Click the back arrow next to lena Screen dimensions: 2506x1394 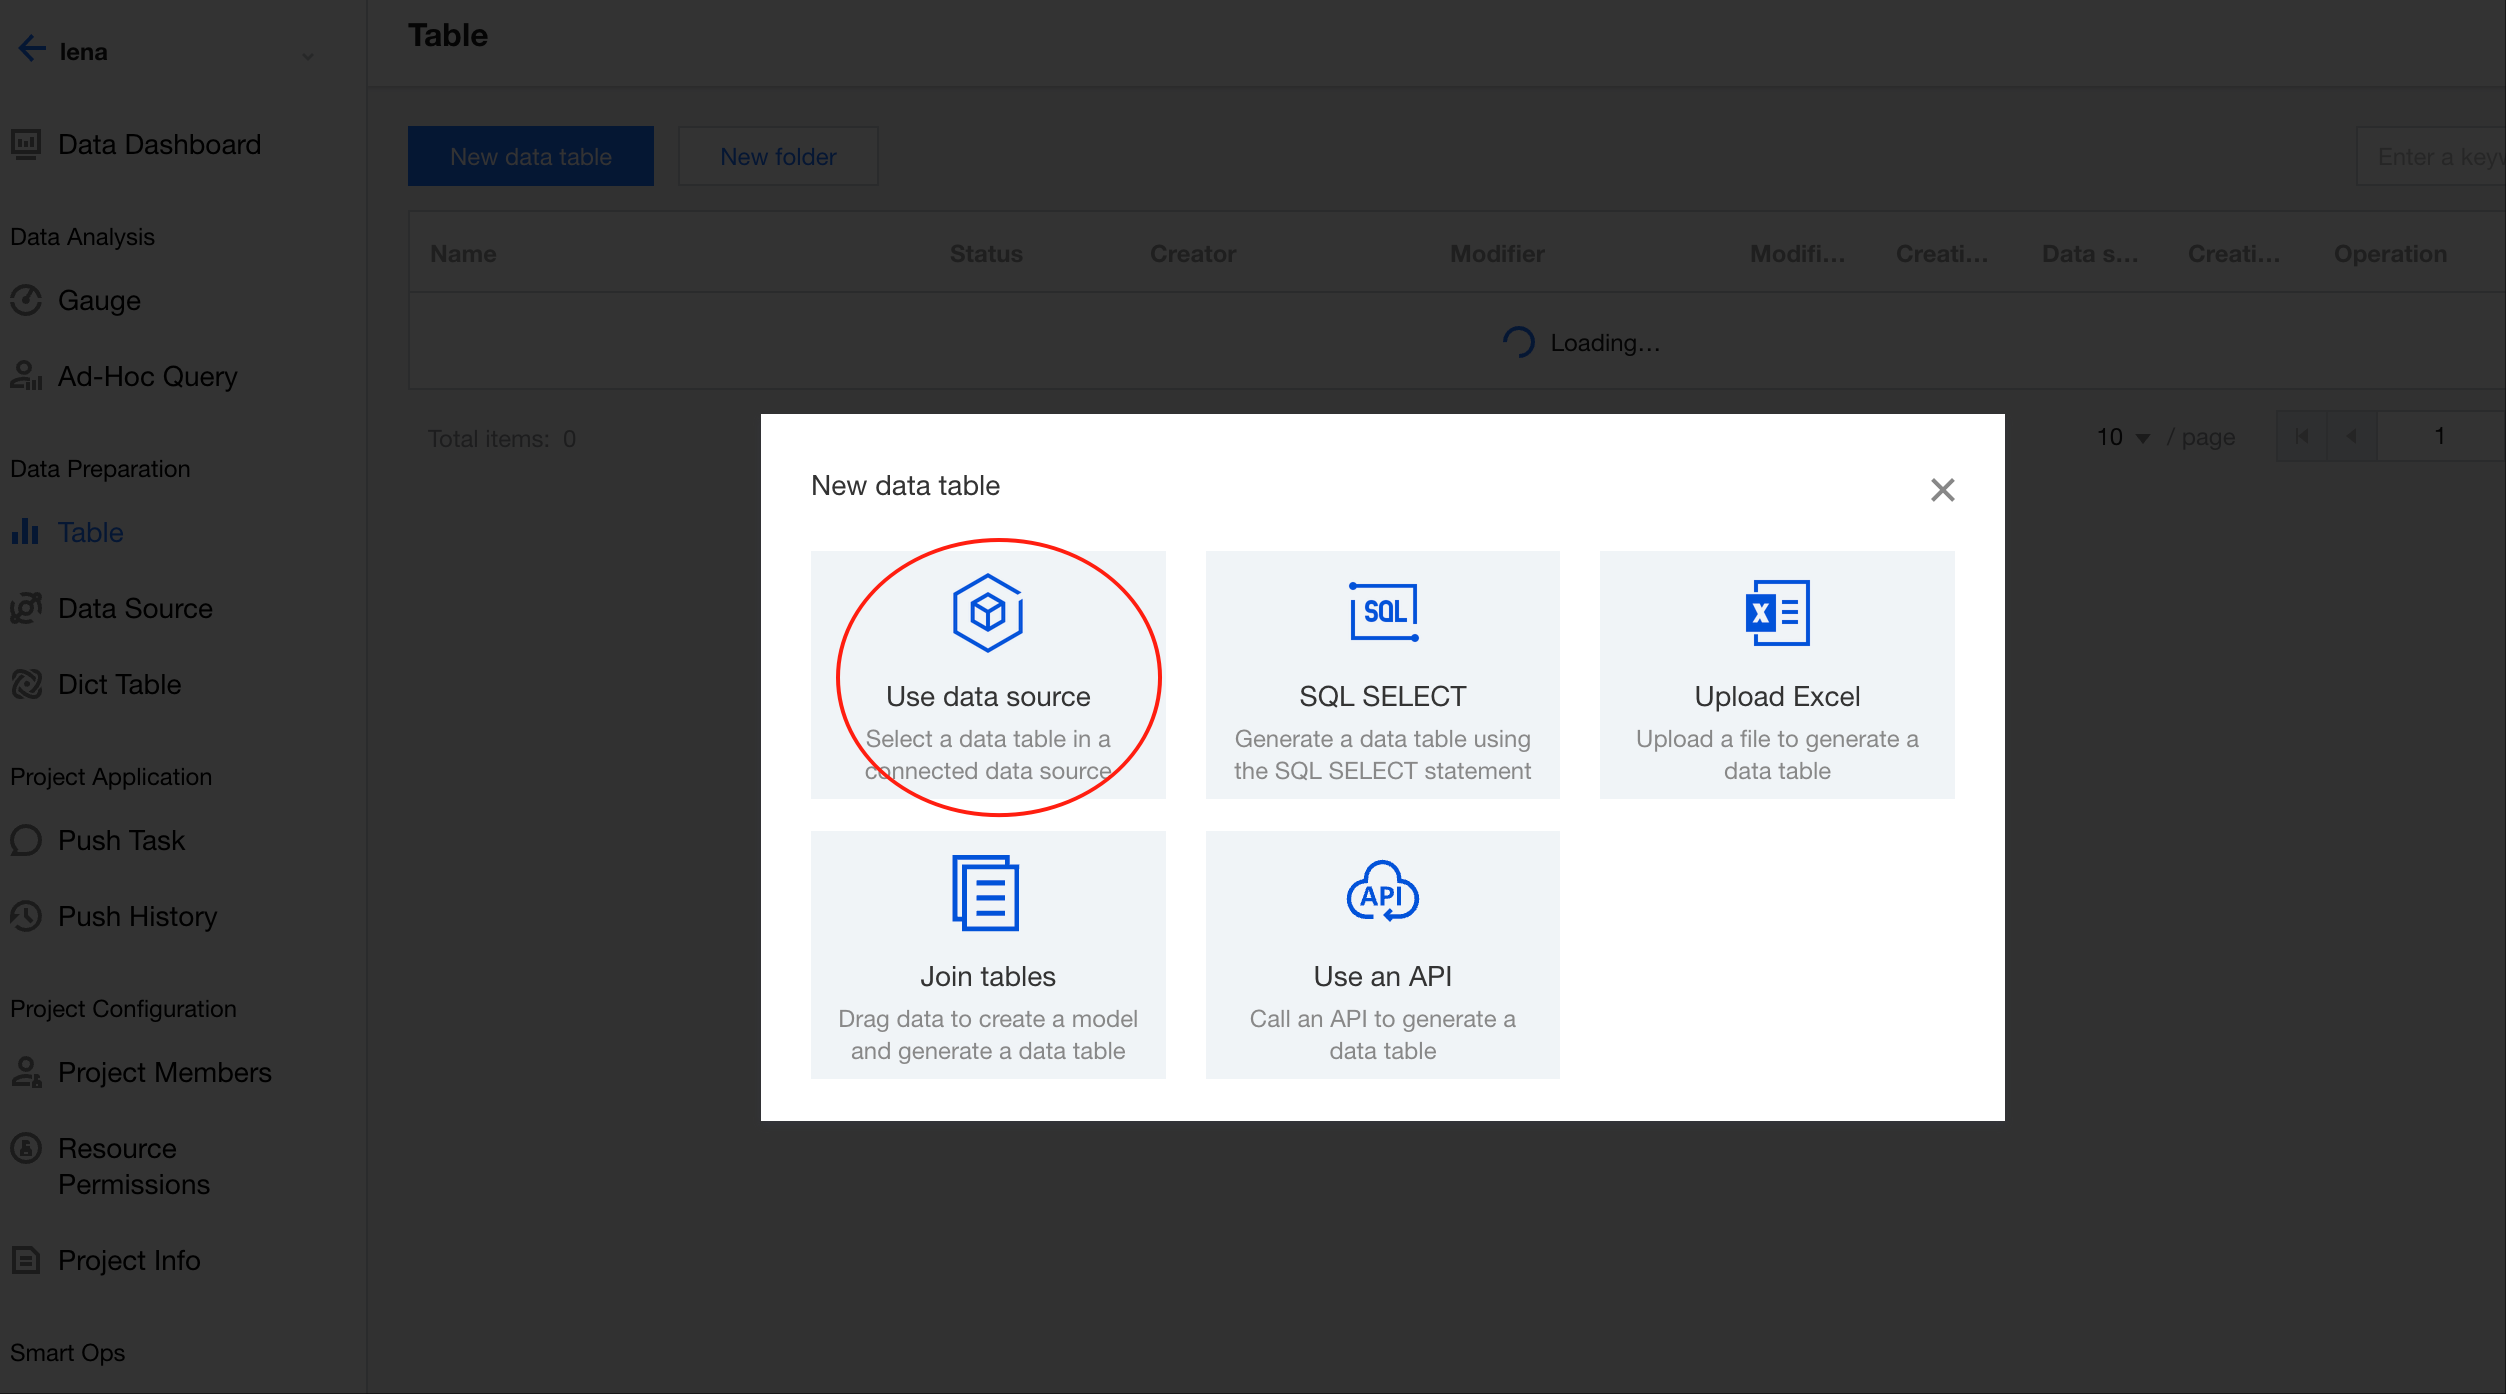32,50
